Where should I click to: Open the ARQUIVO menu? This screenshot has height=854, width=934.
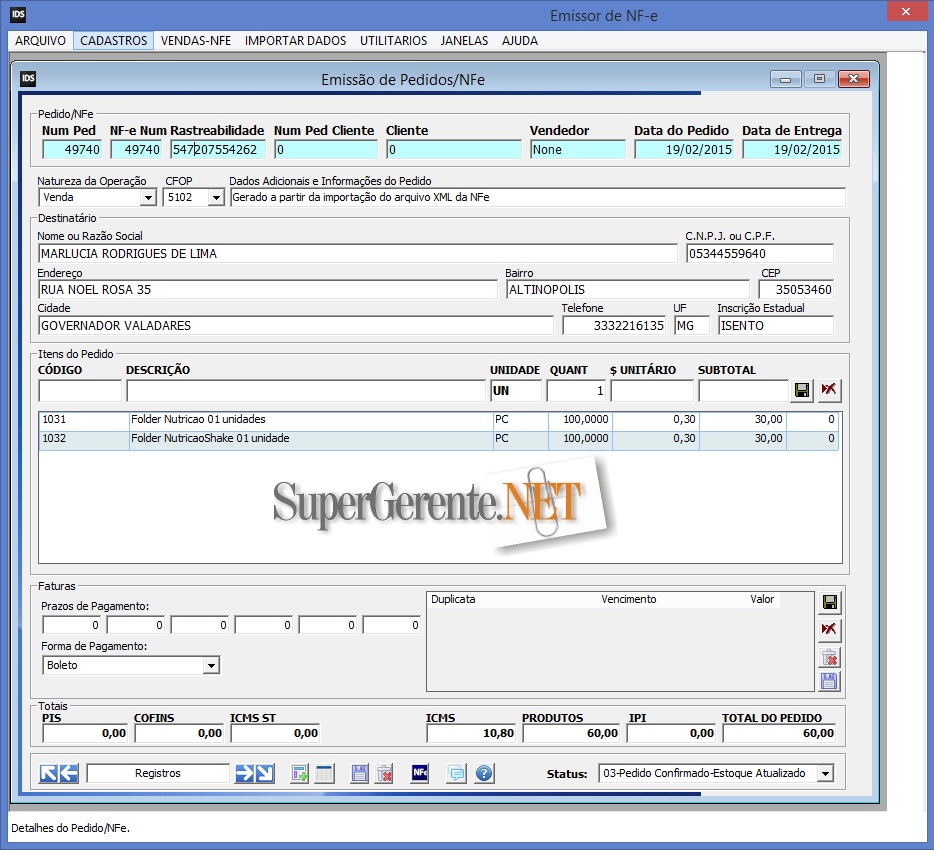(41, 40)
